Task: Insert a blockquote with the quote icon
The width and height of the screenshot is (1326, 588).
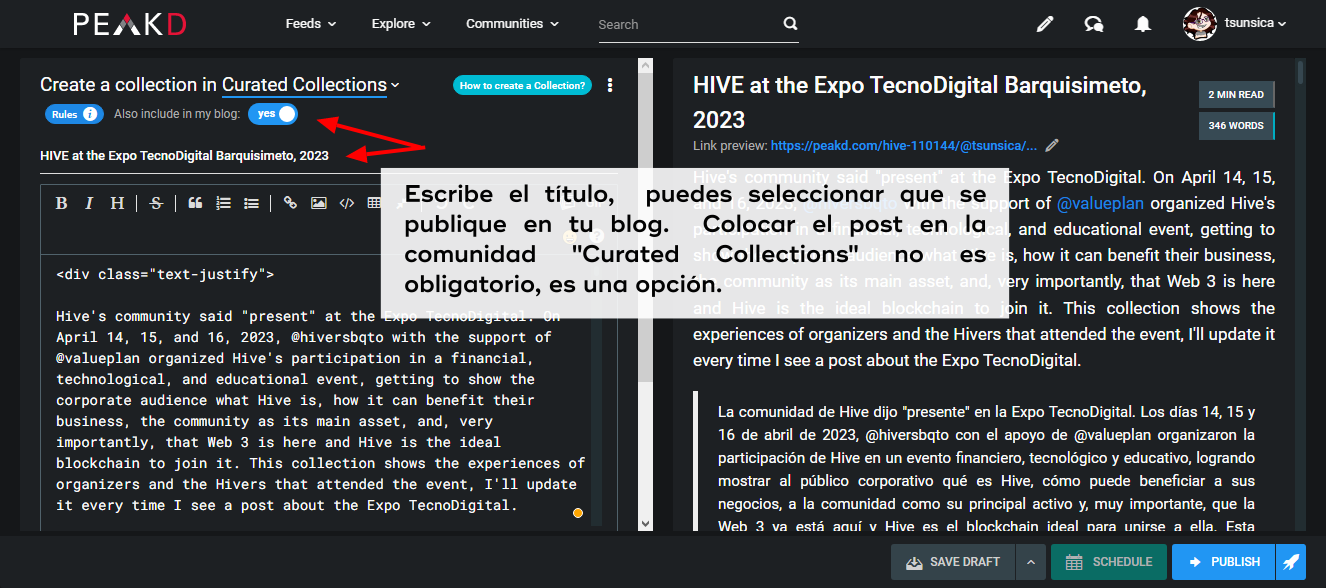Action: tap(195, 203)
